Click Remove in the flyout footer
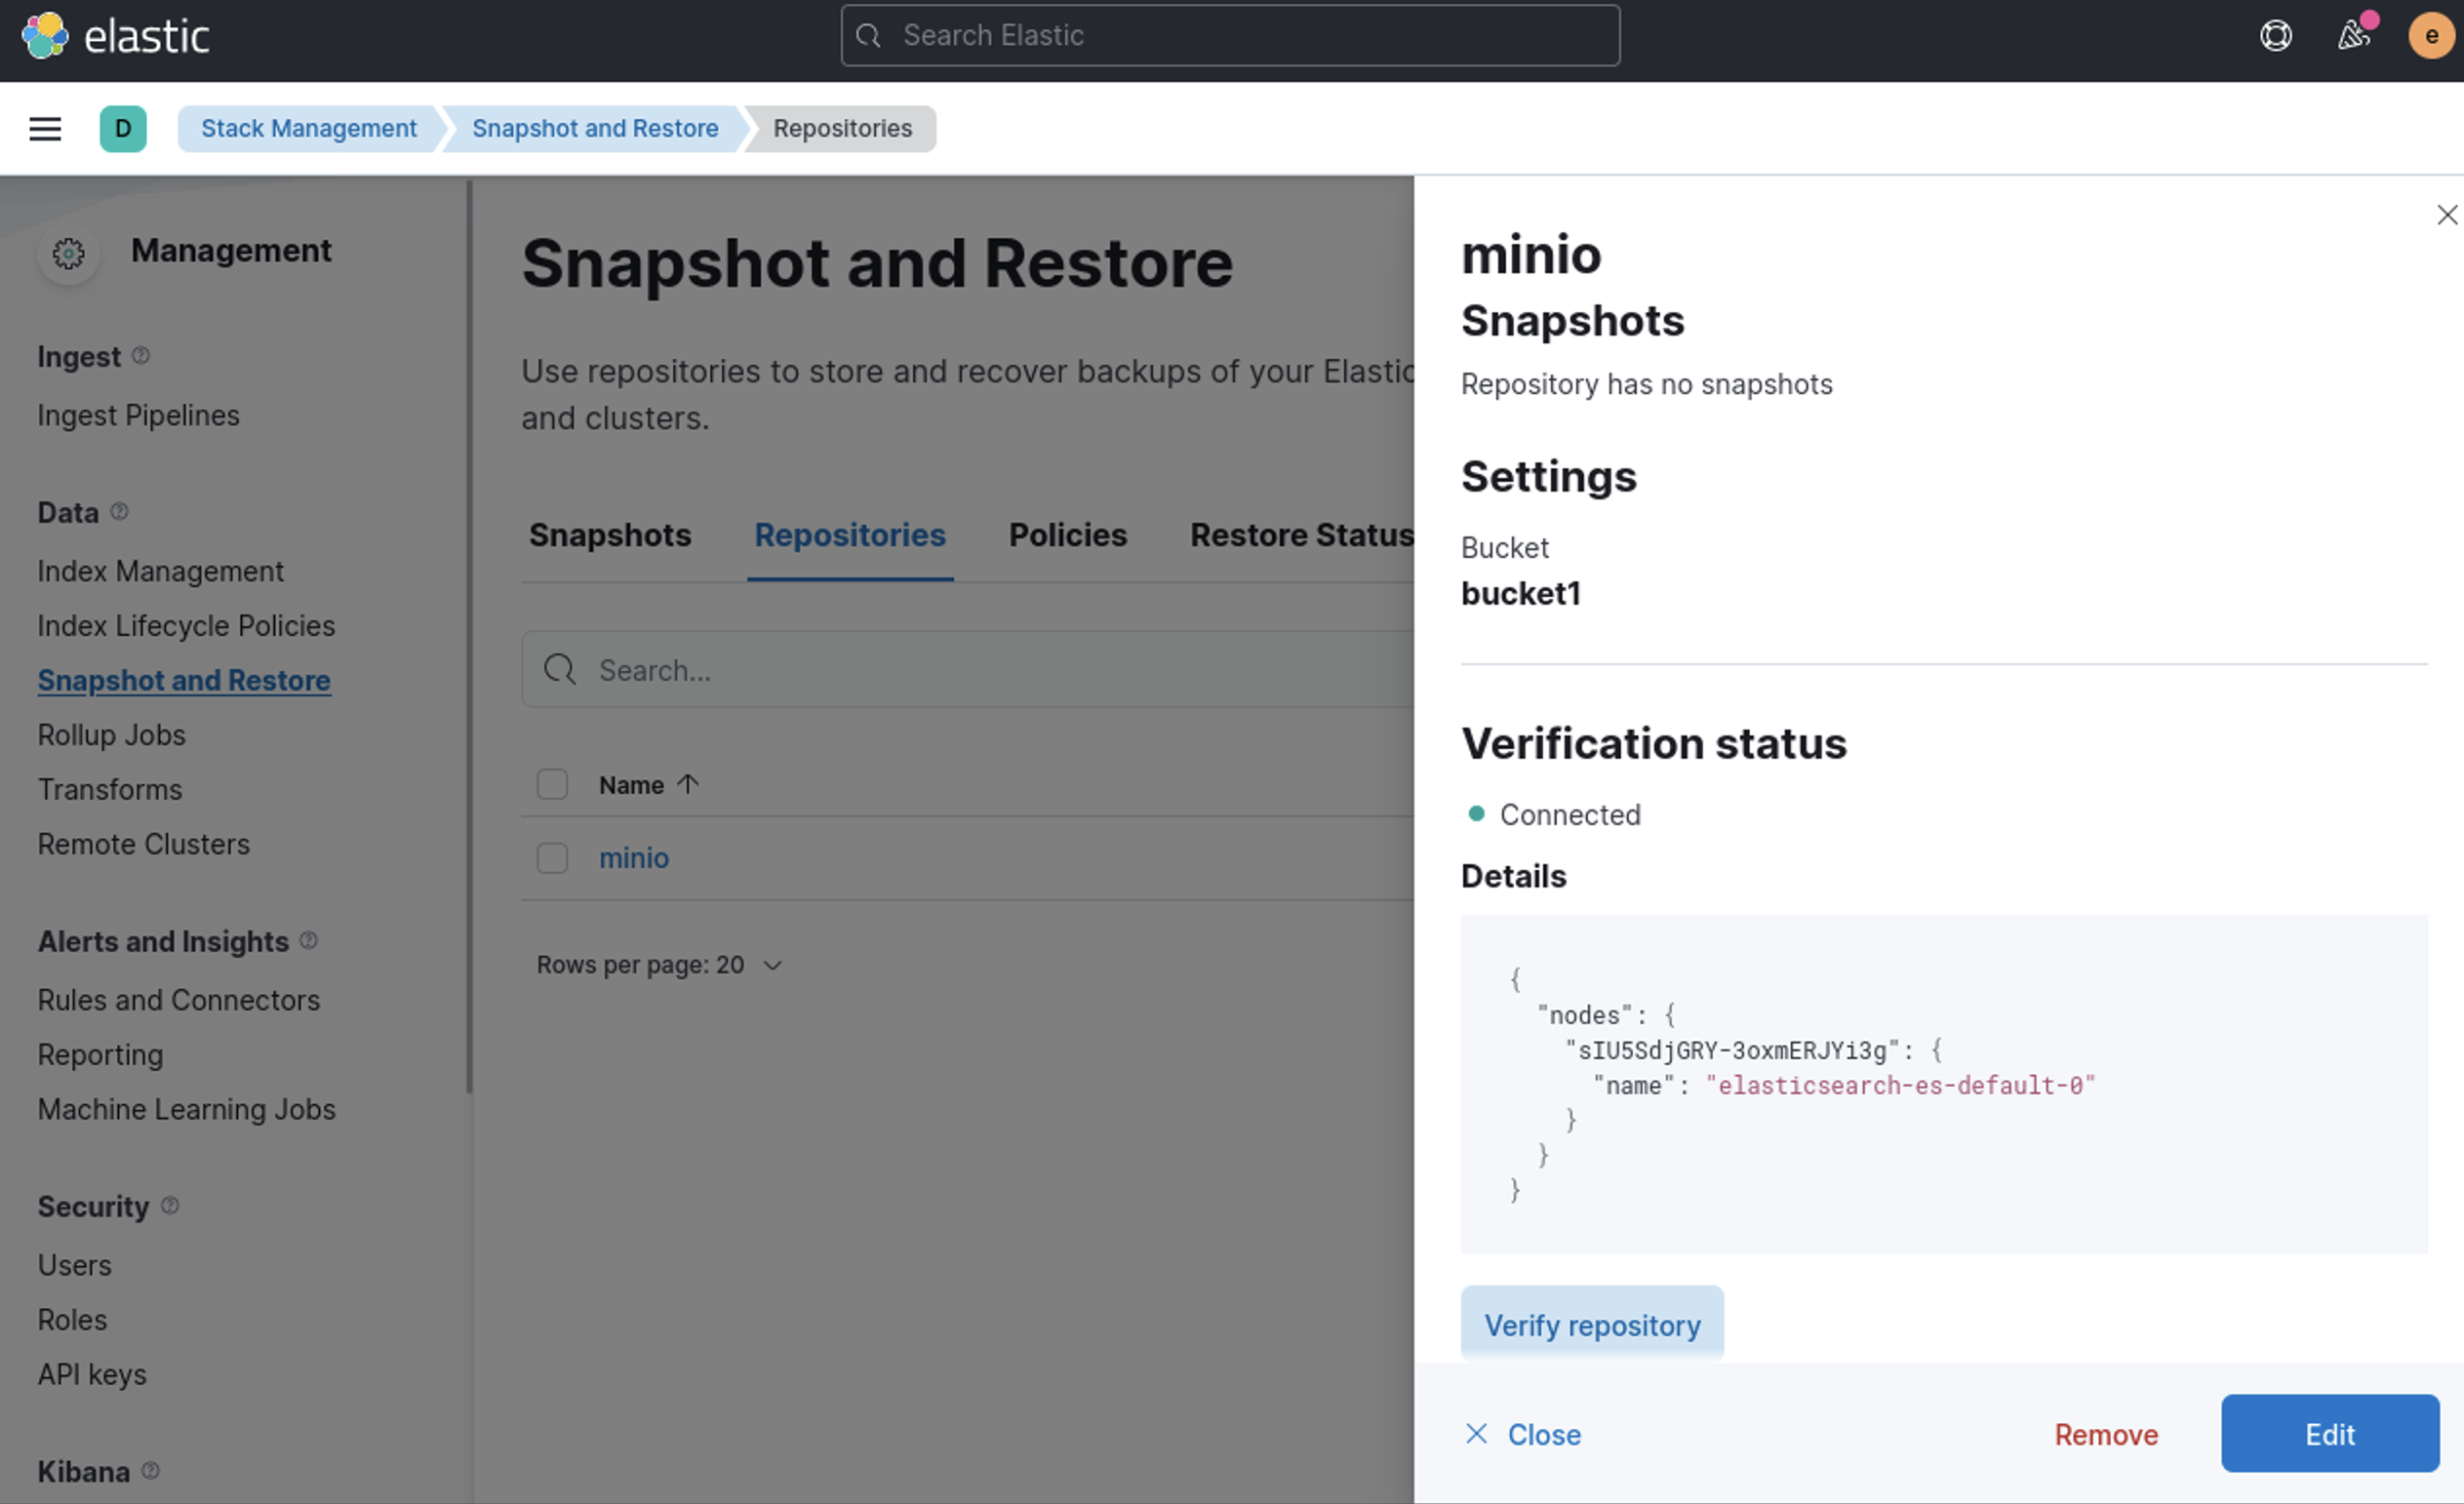The width and height of the screenshot is (2464, 1504). pos(2105,1435)
